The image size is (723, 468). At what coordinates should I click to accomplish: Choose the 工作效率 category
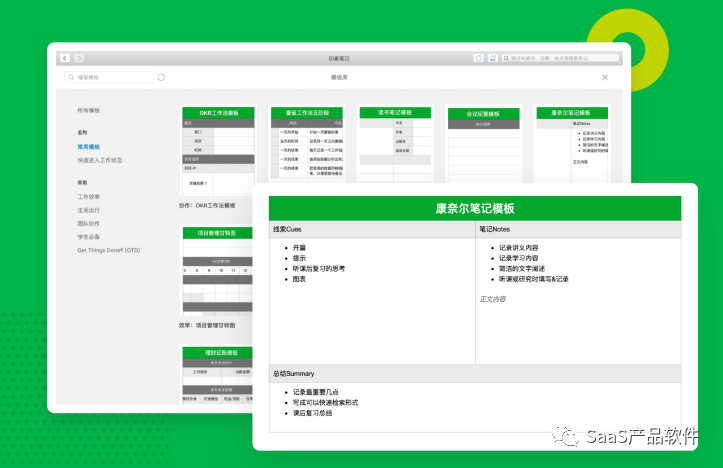click(x=89, y=196)
